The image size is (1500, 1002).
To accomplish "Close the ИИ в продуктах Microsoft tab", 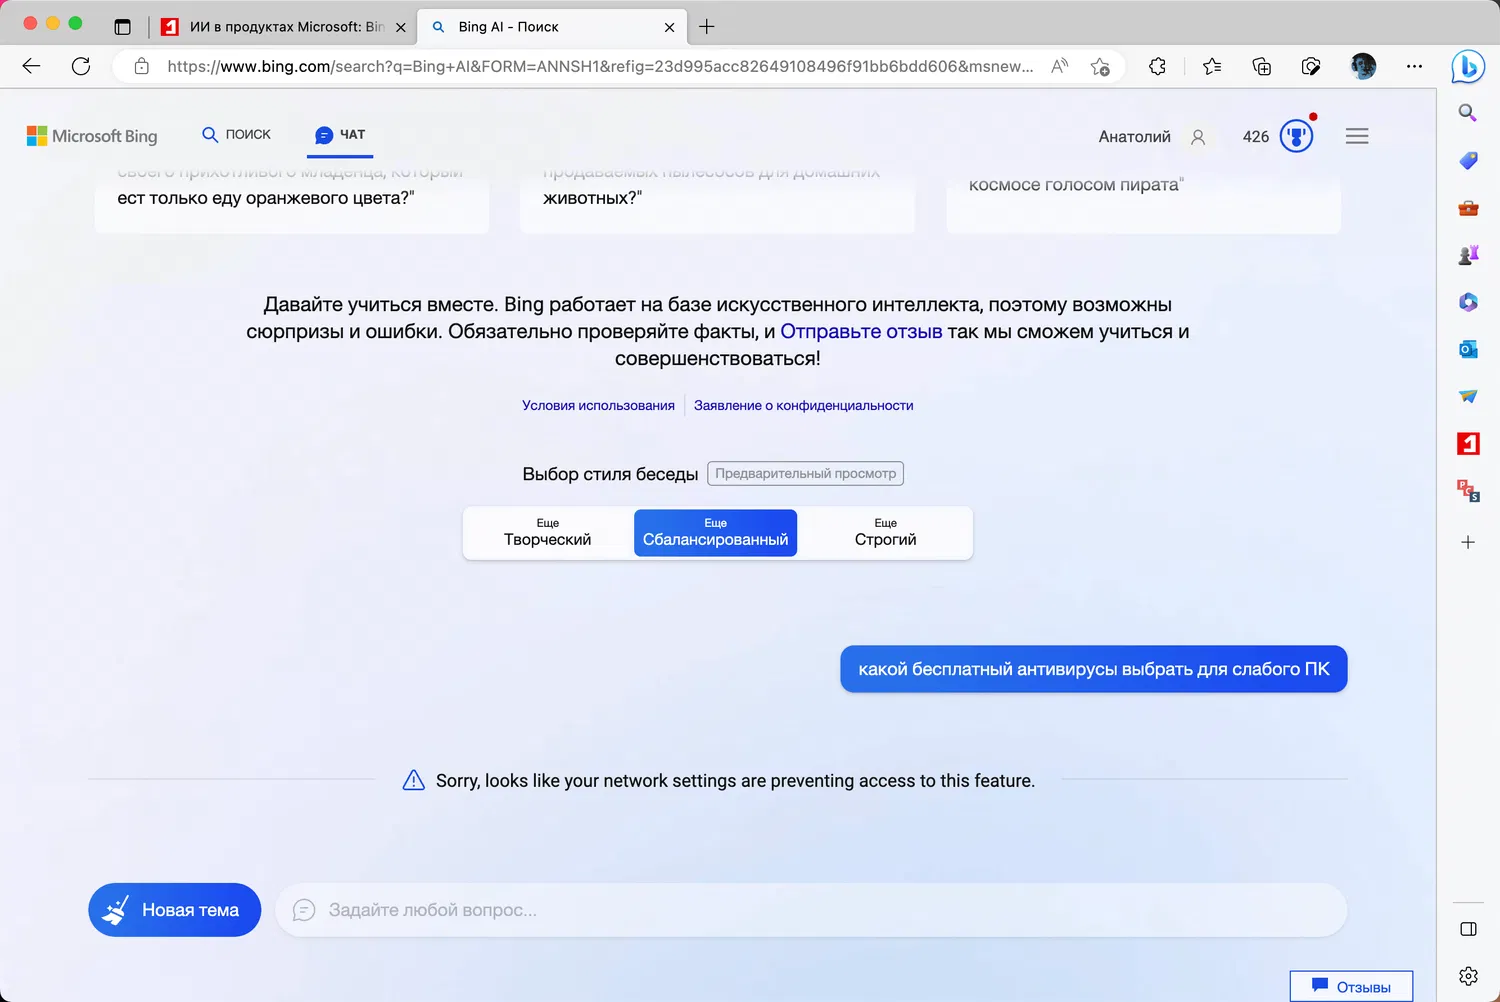I will tap(401, 28).
